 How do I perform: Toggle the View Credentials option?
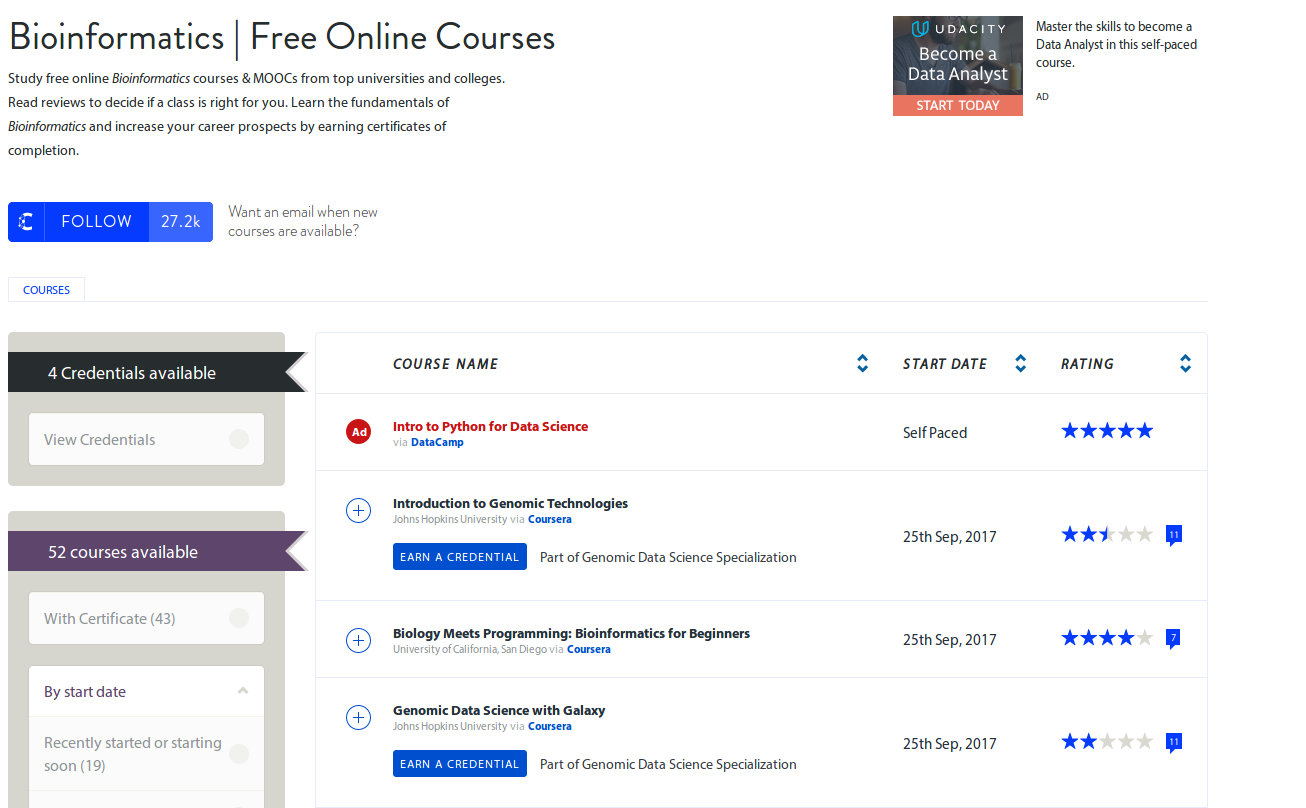click(146, 439)
